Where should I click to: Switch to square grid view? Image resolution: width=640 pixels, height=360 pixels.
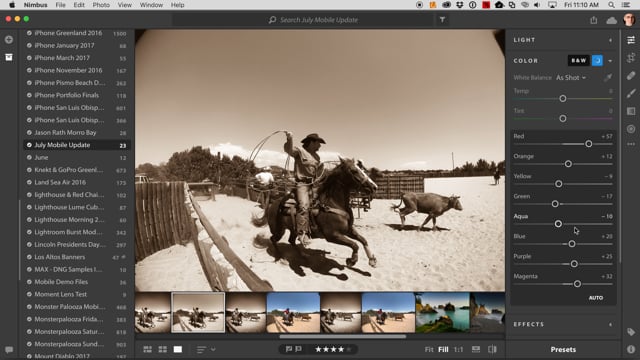[x=162, y=349]
